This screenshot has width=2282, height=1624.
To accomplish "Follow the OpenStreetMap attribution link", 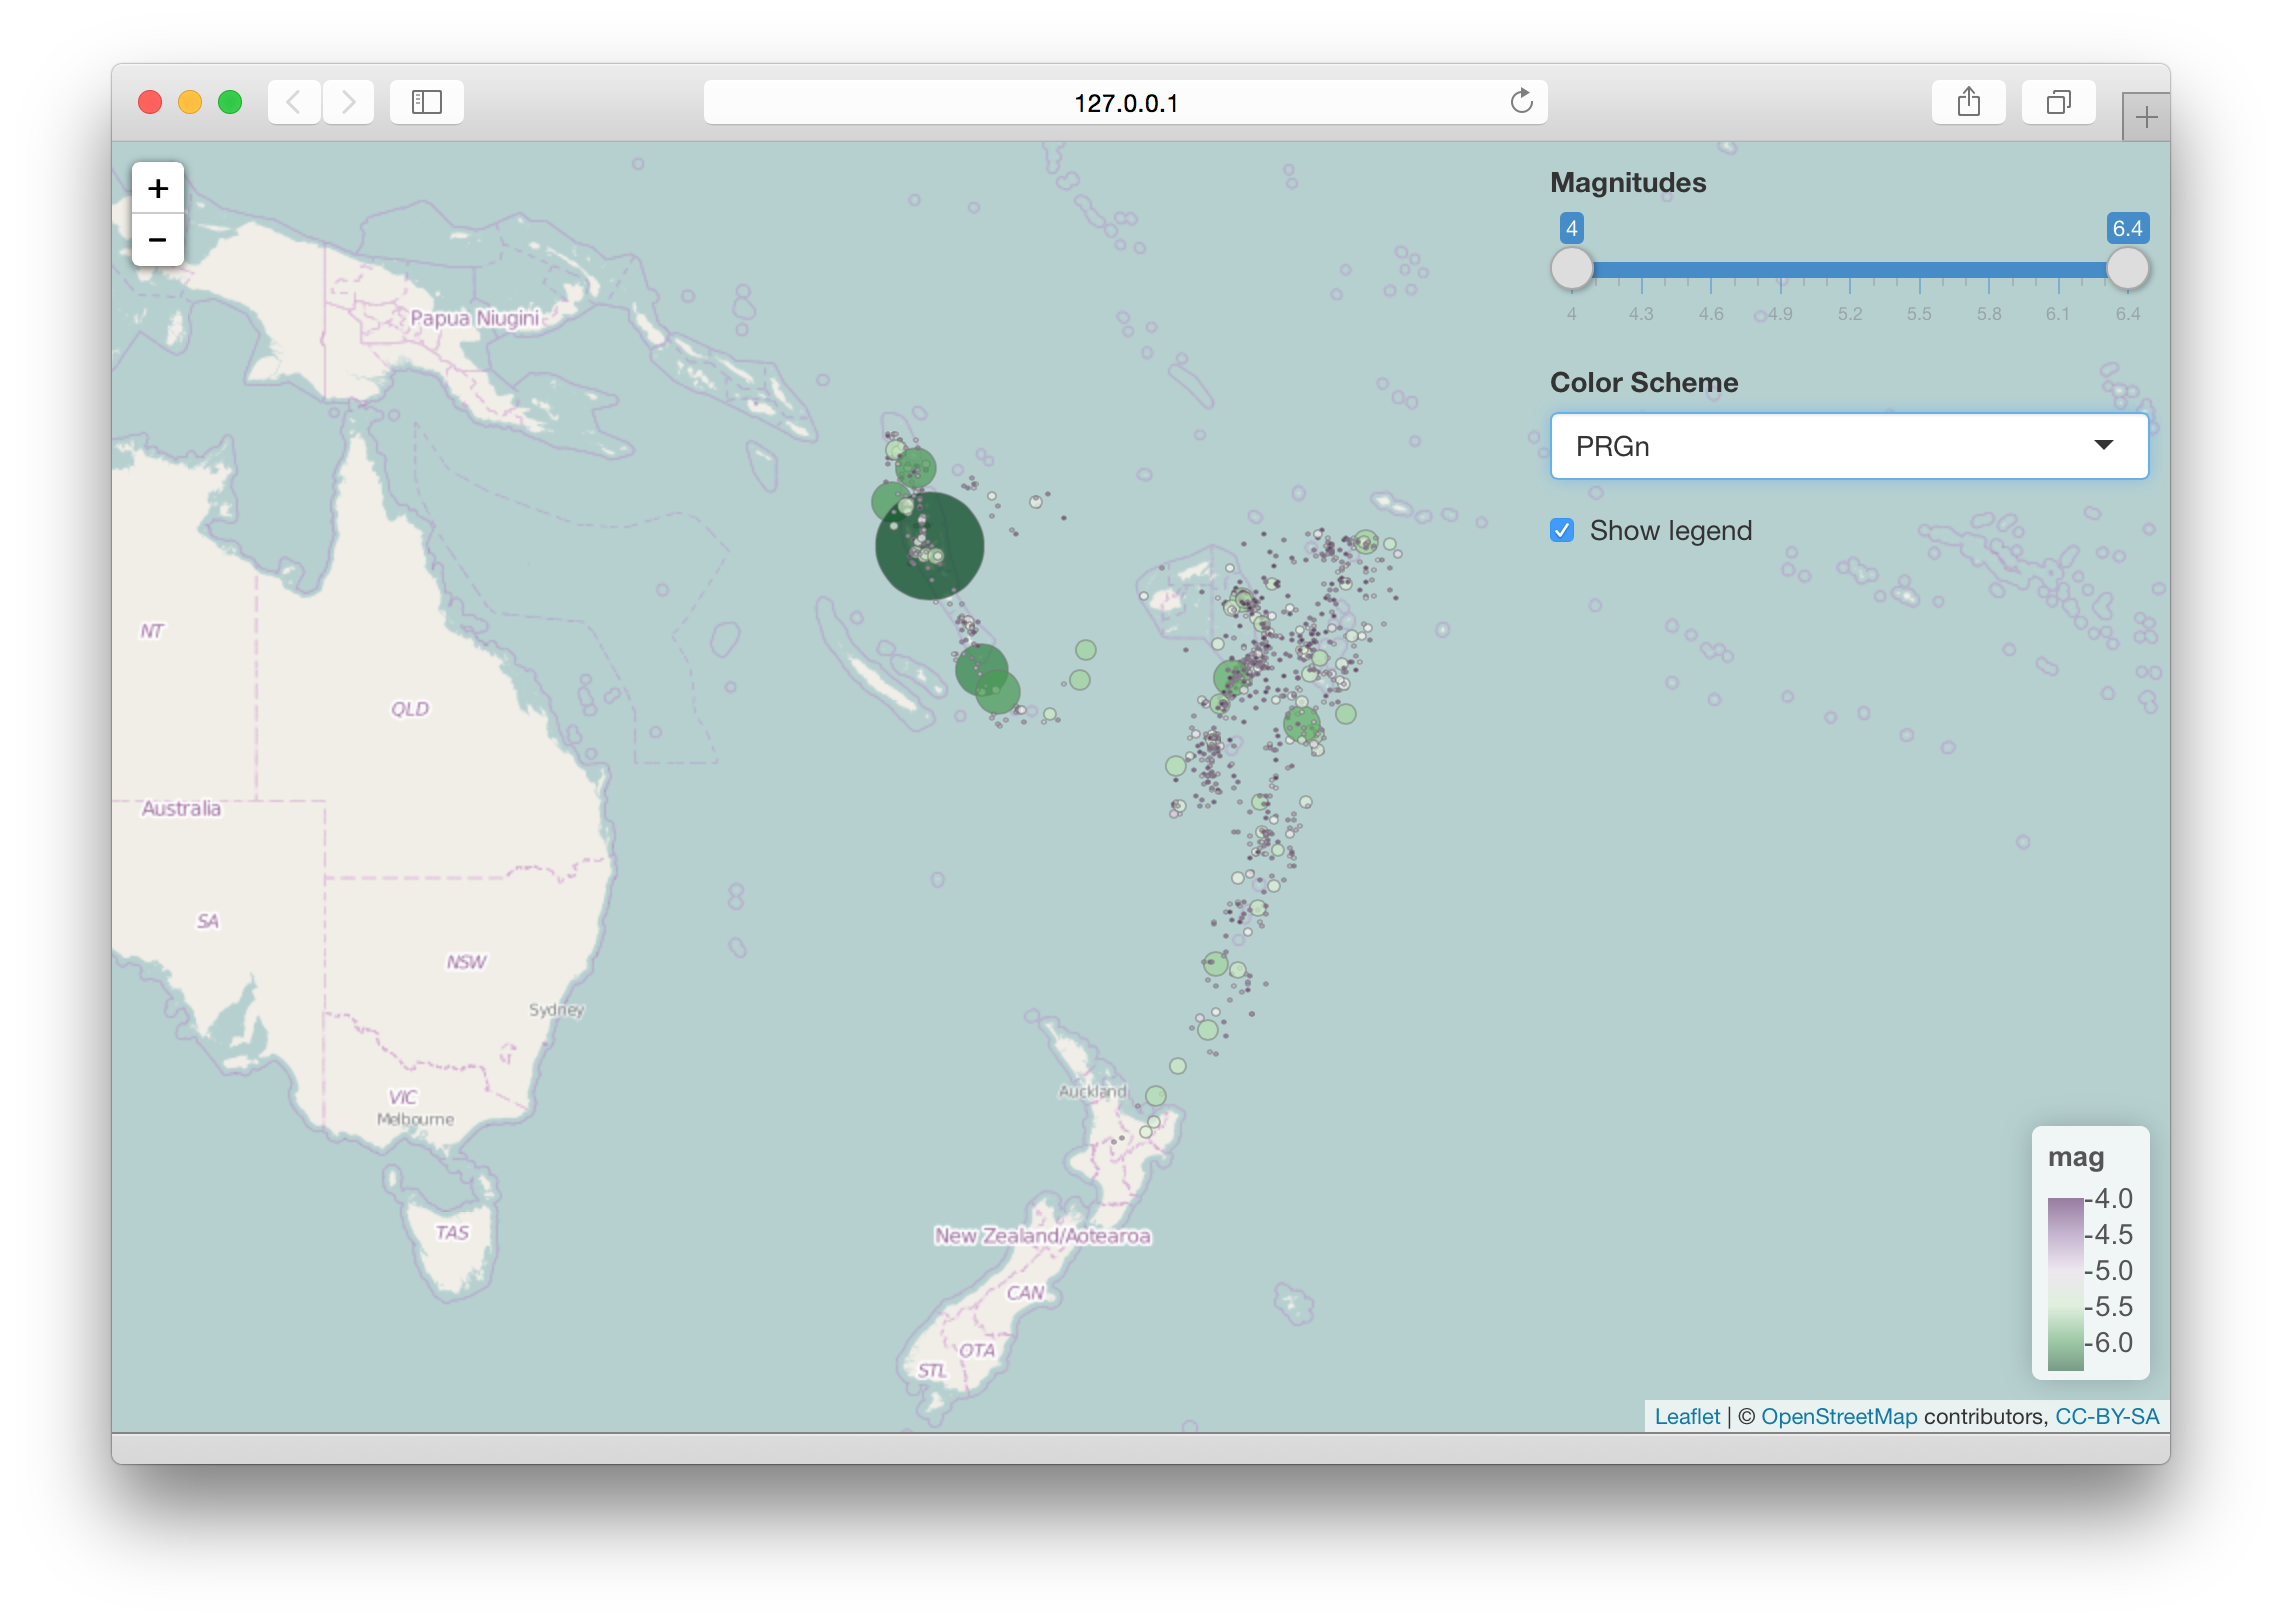I will 1839,1416.
